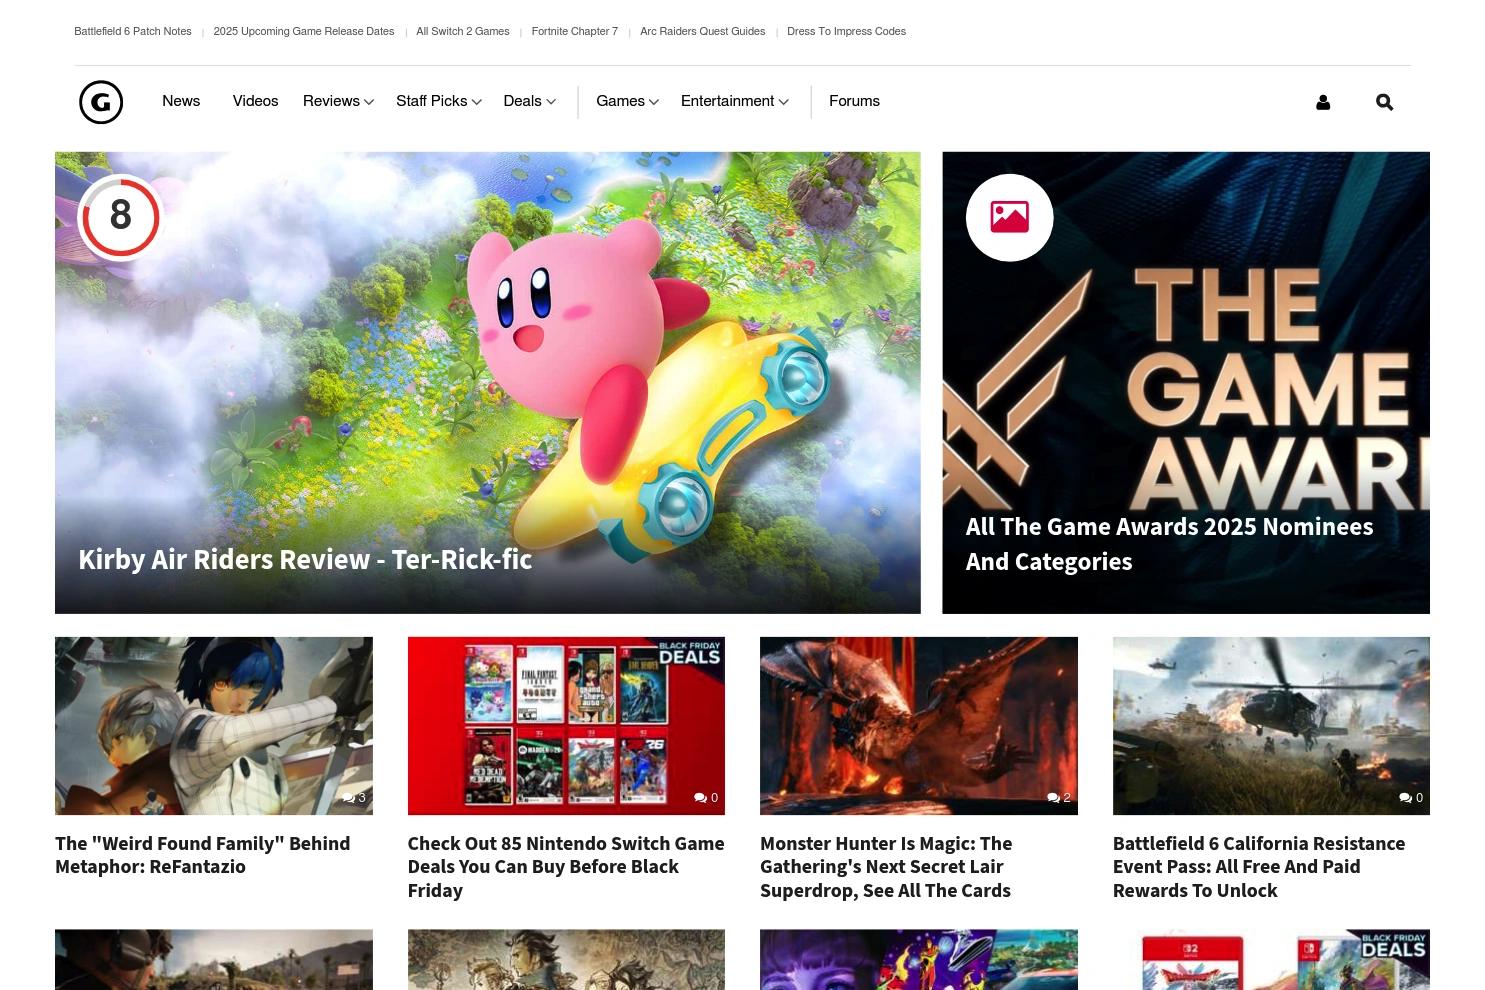Open Kirby Air Riders Review headline

[305, 559]
